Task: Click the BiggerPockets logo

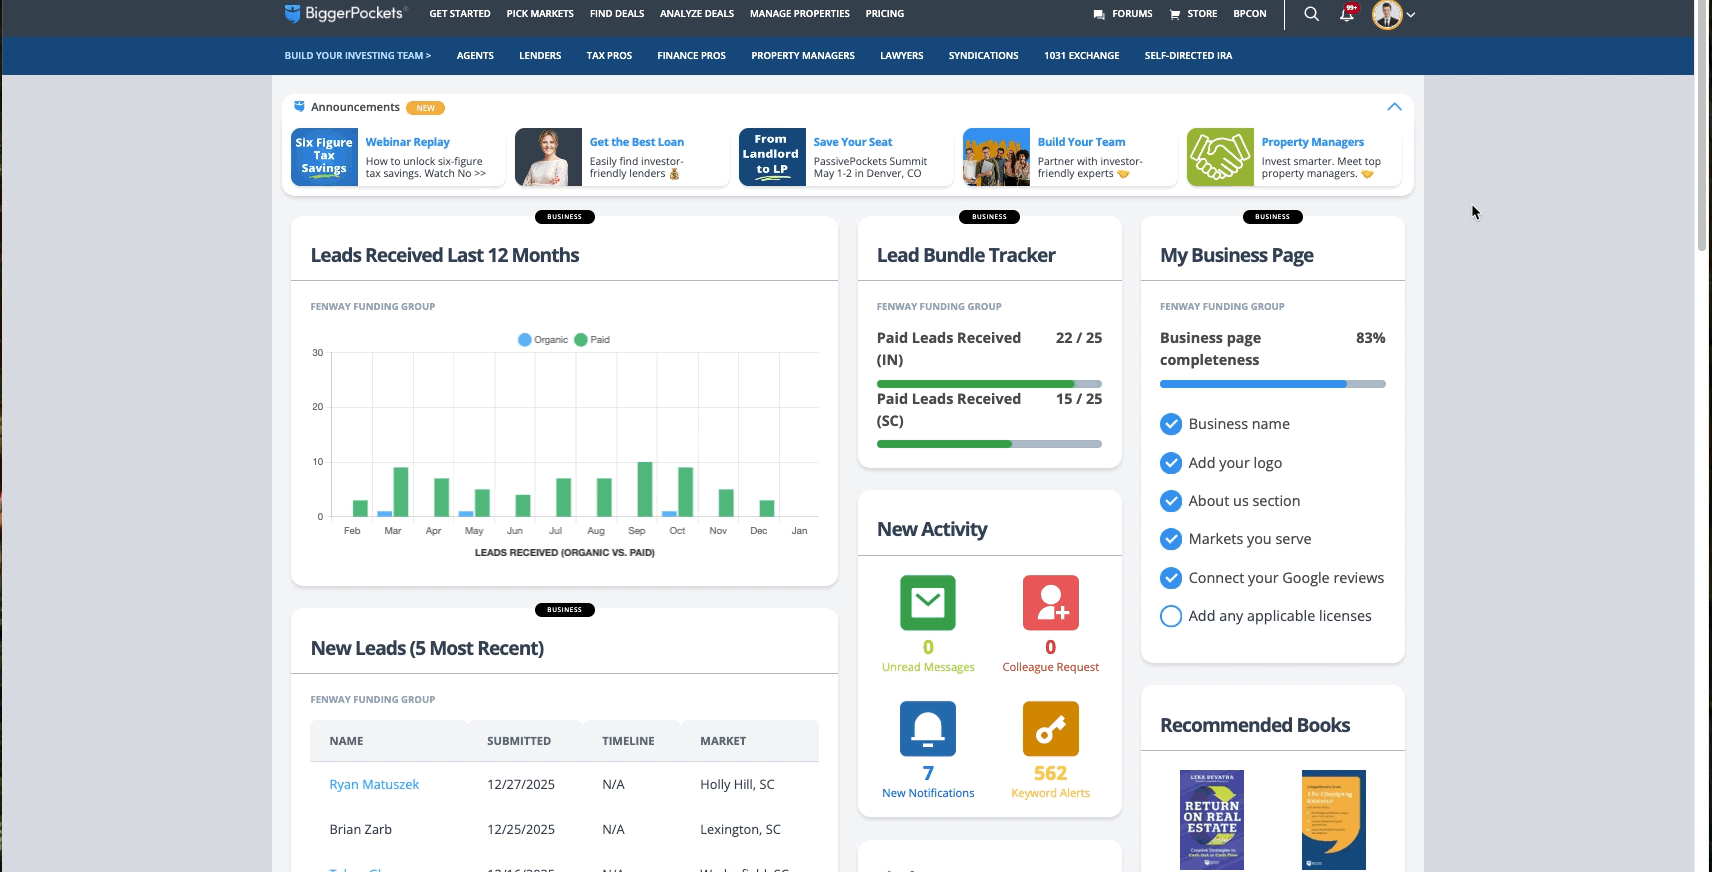Action: pyautogui.click(x=344, y=14)
